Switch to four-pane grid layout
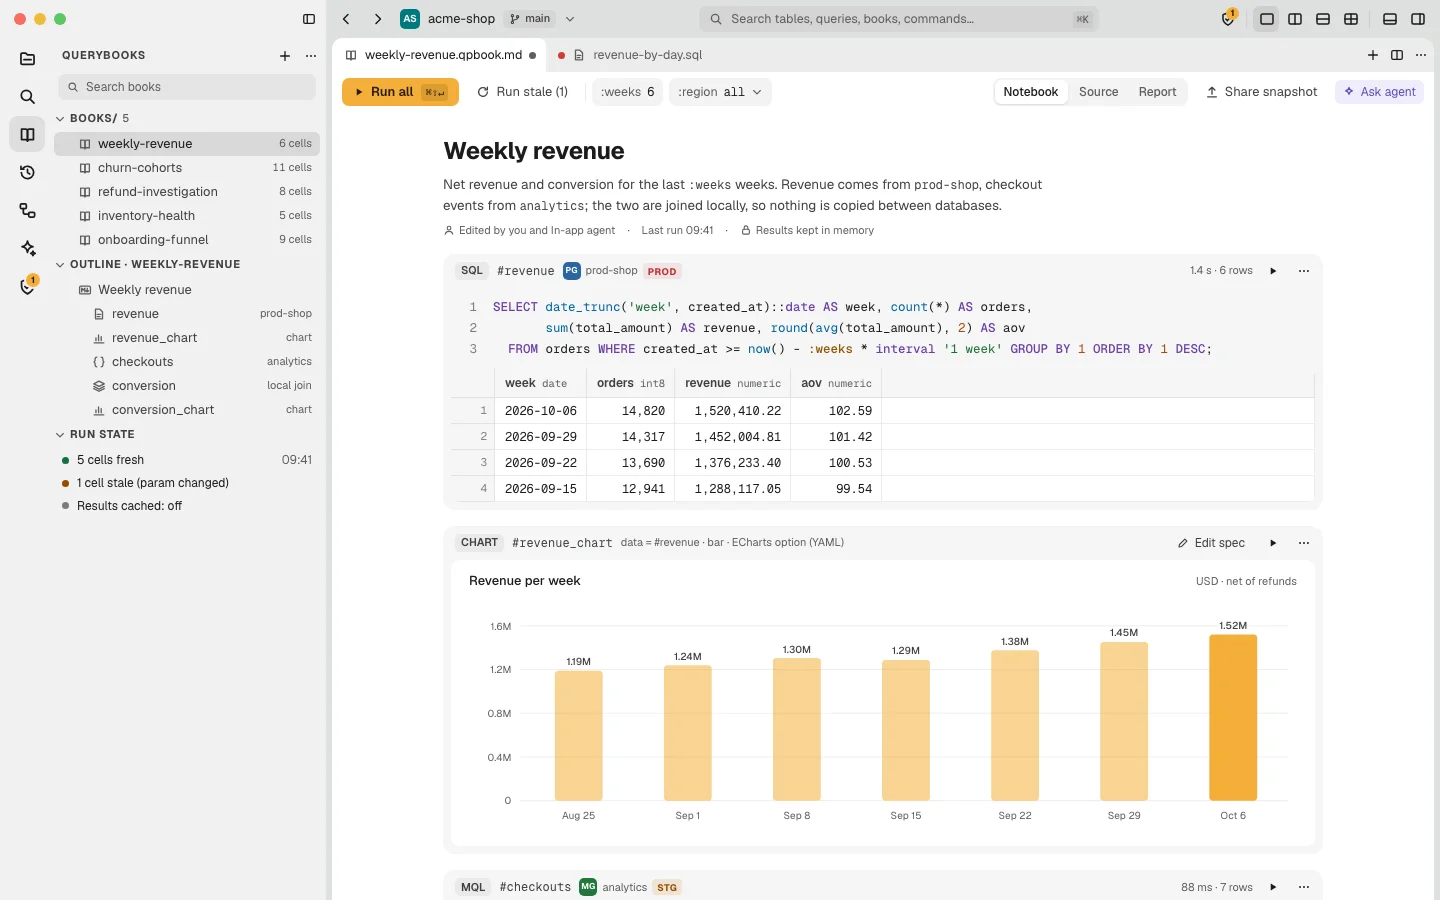This screenshot has width=1440, height=900. pos(1351,19)
